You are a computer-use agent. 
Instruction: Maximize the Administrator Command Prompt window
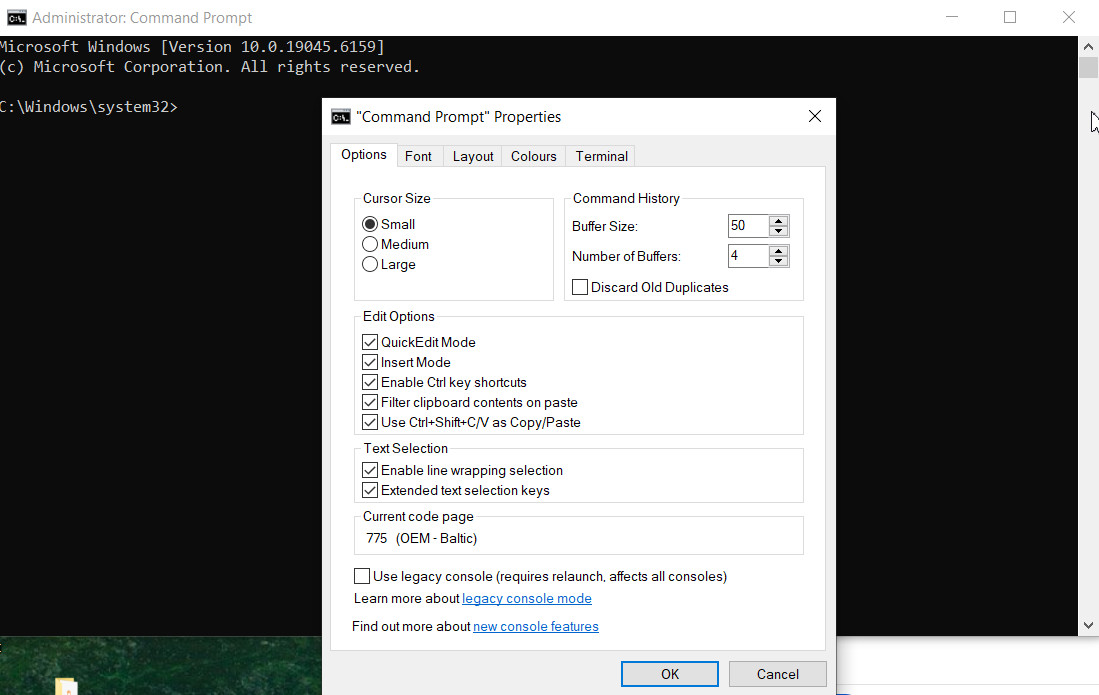pos(1010,18)
